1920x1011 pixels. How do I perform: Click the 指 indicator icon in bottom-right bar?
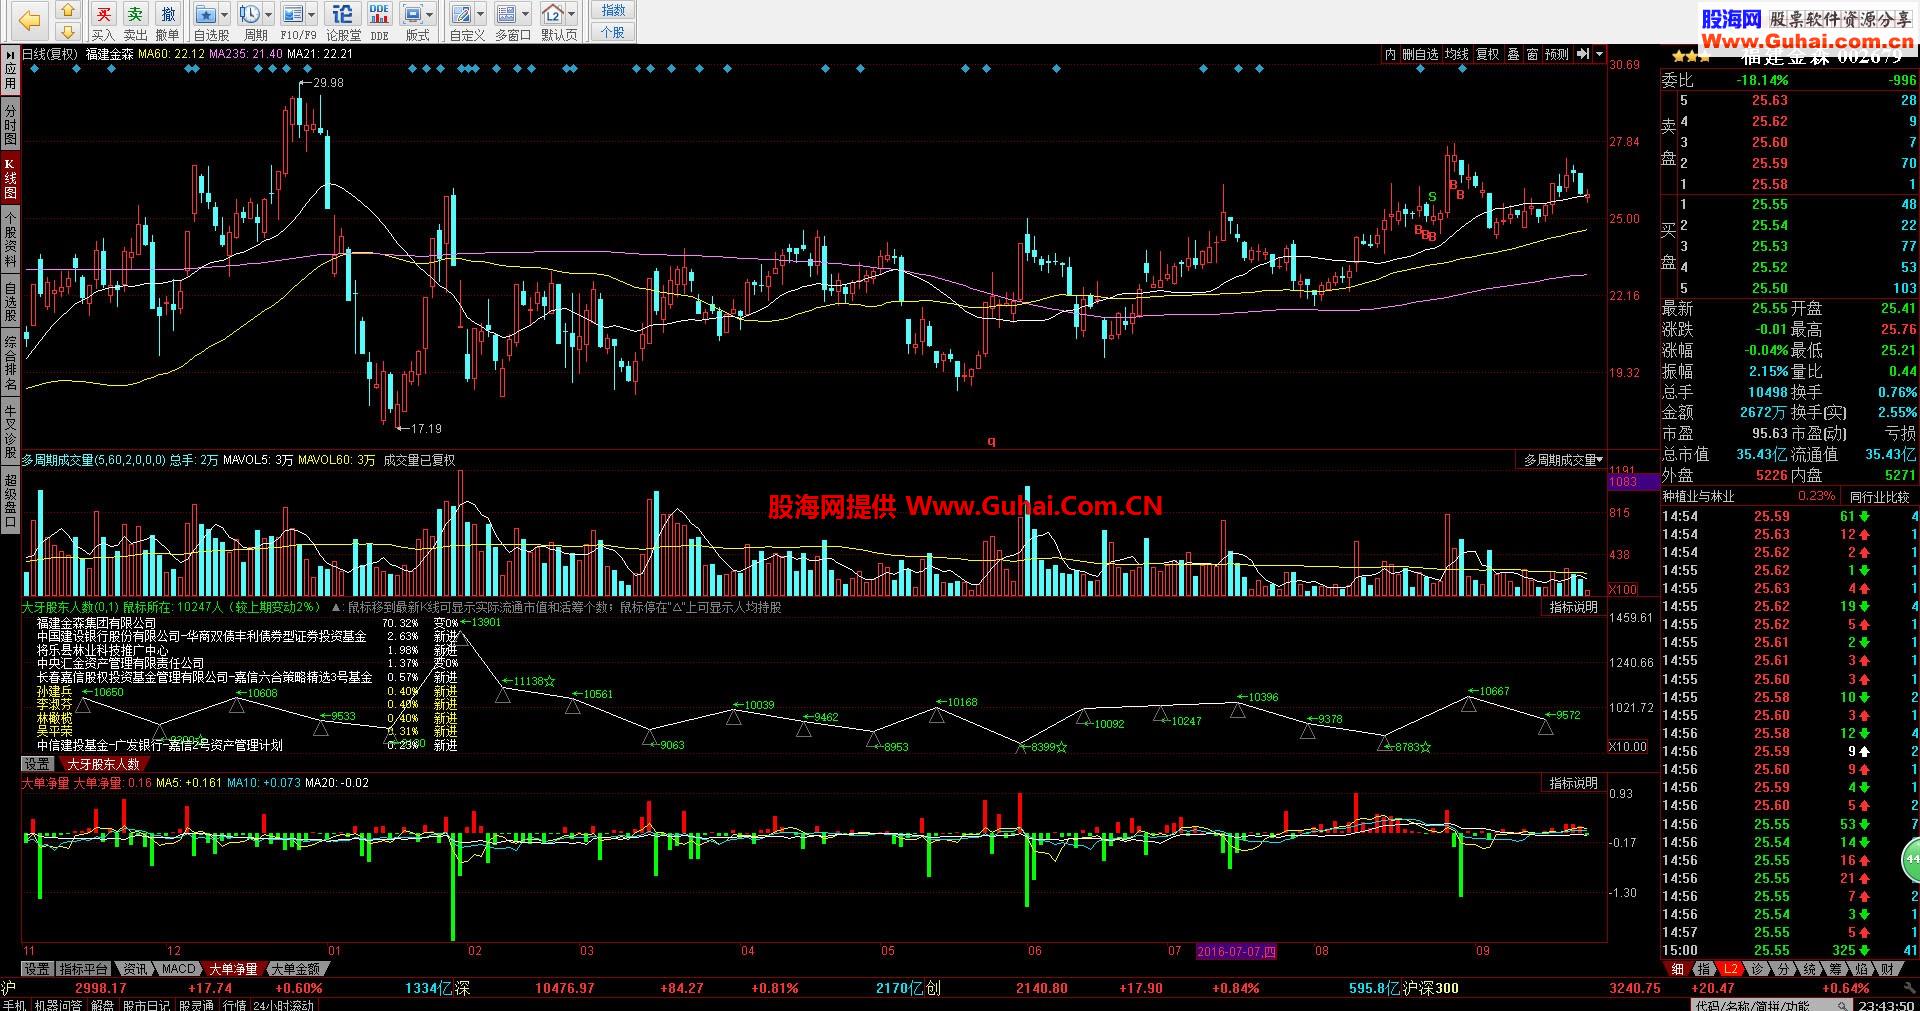pos(1703,969)
